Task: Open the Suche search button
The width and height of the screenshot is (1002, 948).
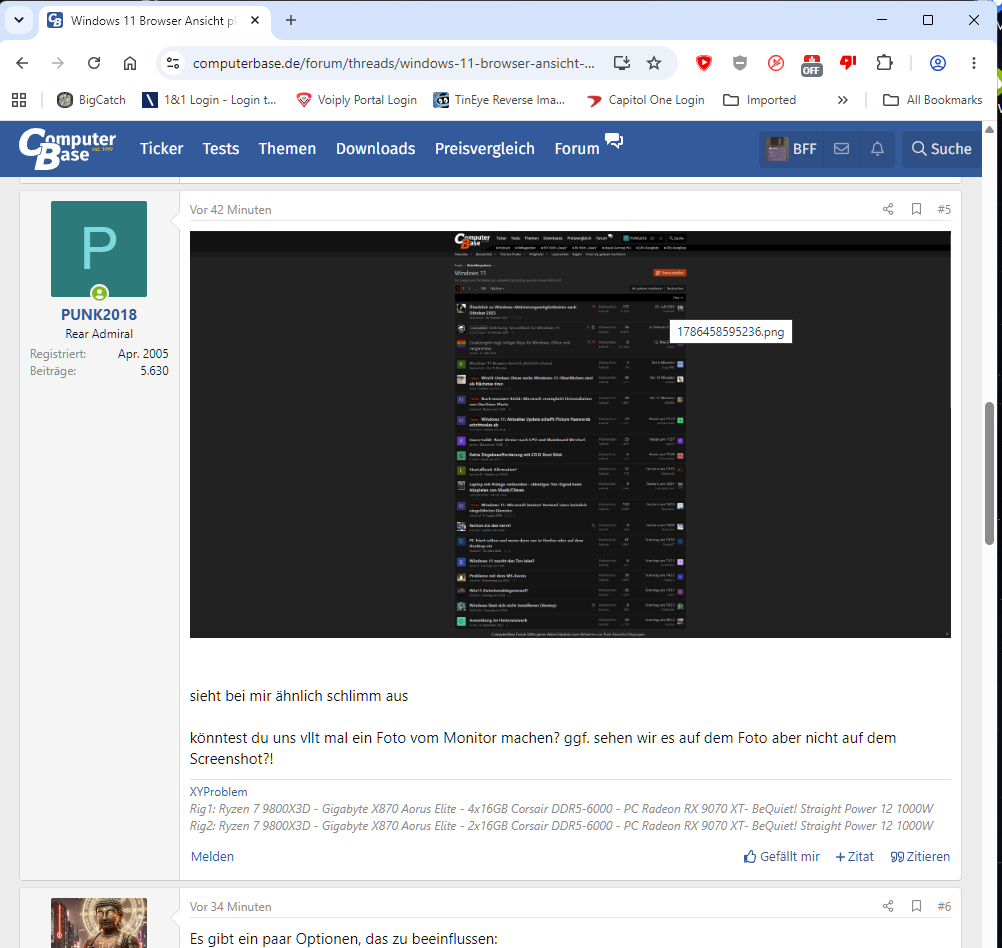Action: coord(941,149)
